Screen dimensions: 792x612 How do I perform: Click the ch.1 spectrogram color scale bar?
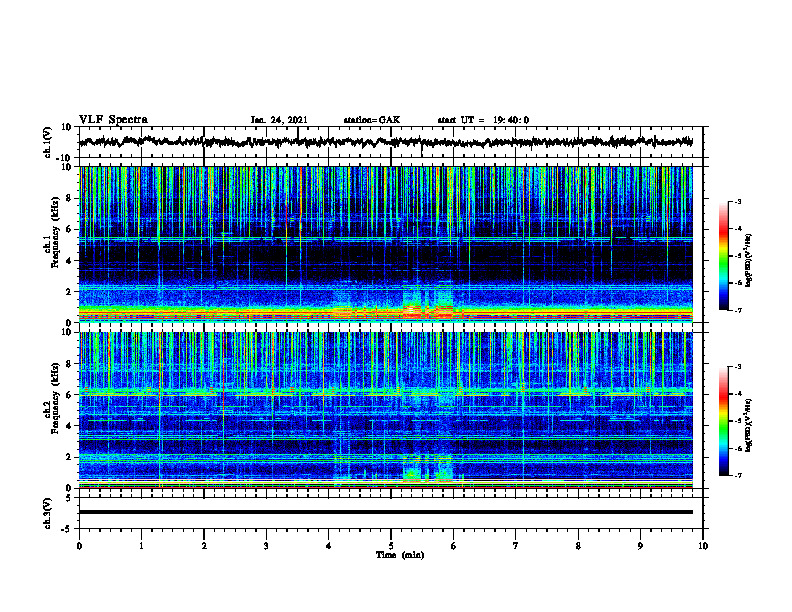(x=723, y=256)
